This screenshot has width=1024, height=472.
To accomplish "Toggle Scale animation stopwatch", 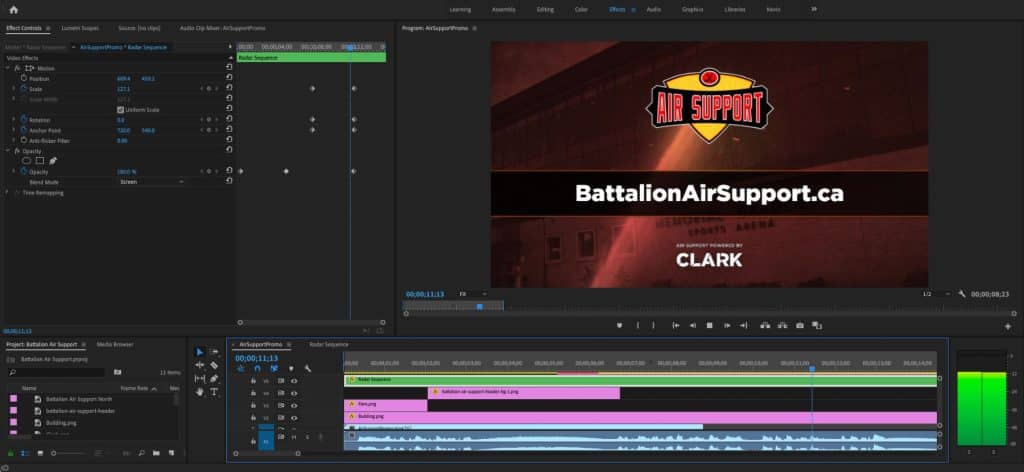I will pyautogui.click(x=24, y=89).
